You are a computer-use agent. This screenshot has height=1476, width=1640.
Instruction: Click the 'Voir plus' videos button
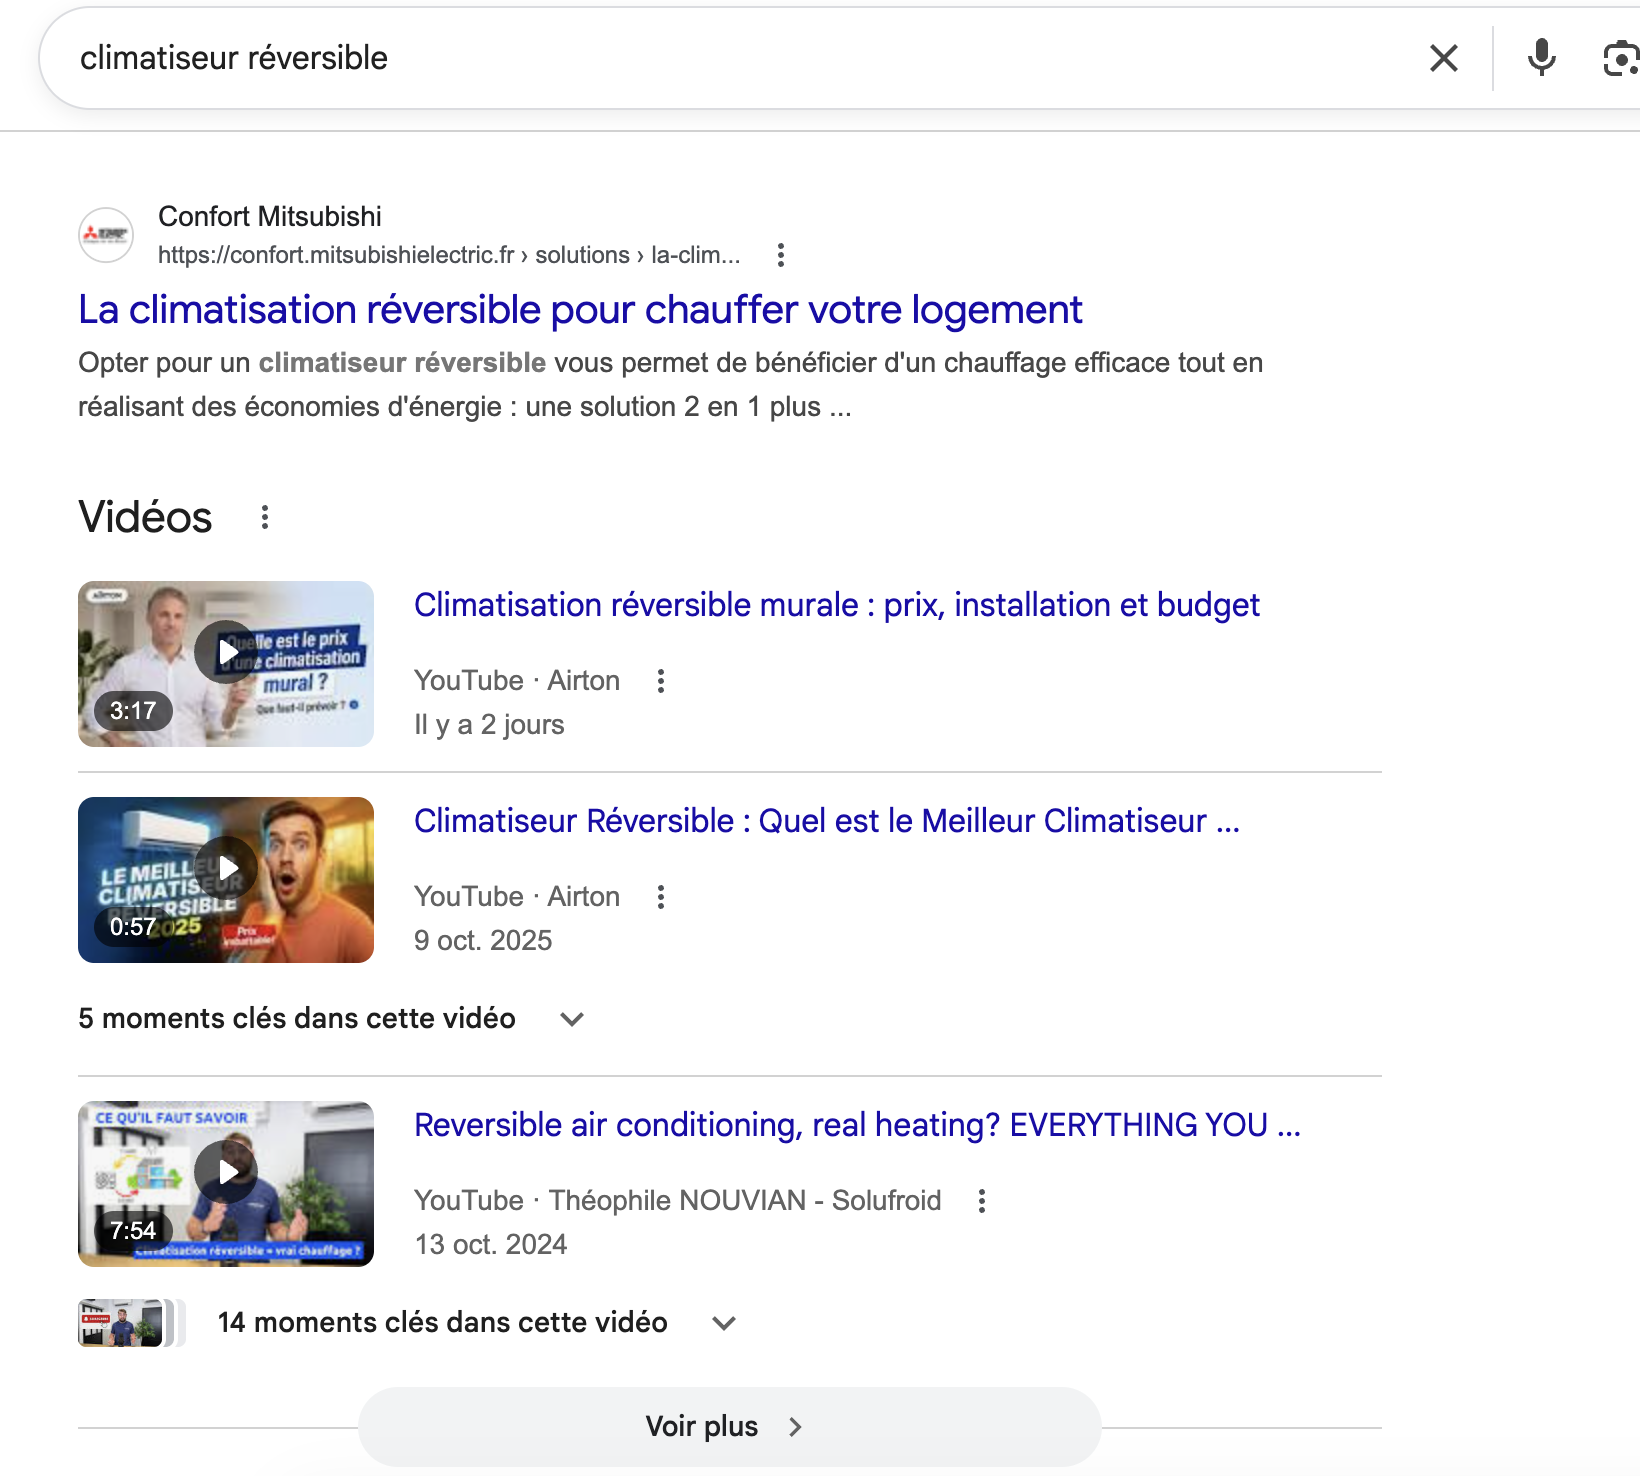(730, 1427)
